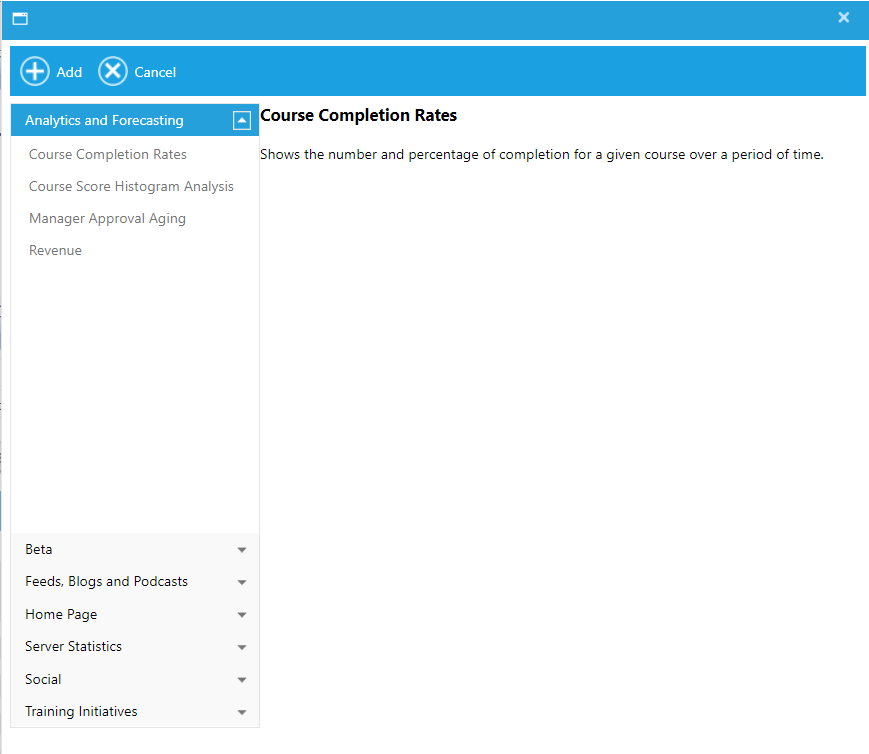
Task: Click the Training Initiatives category label
Action: pyautogui.click(x=81, y=711)
